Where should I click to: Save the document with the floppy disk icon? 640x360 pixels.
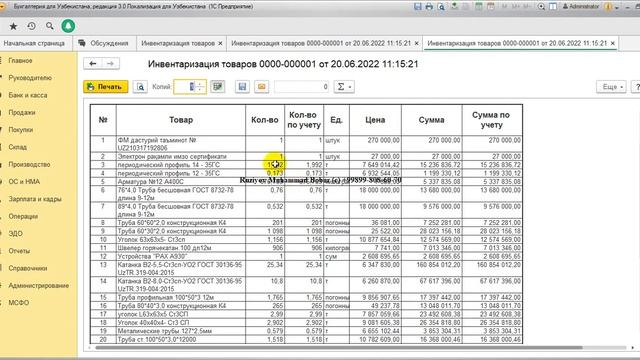242,87
